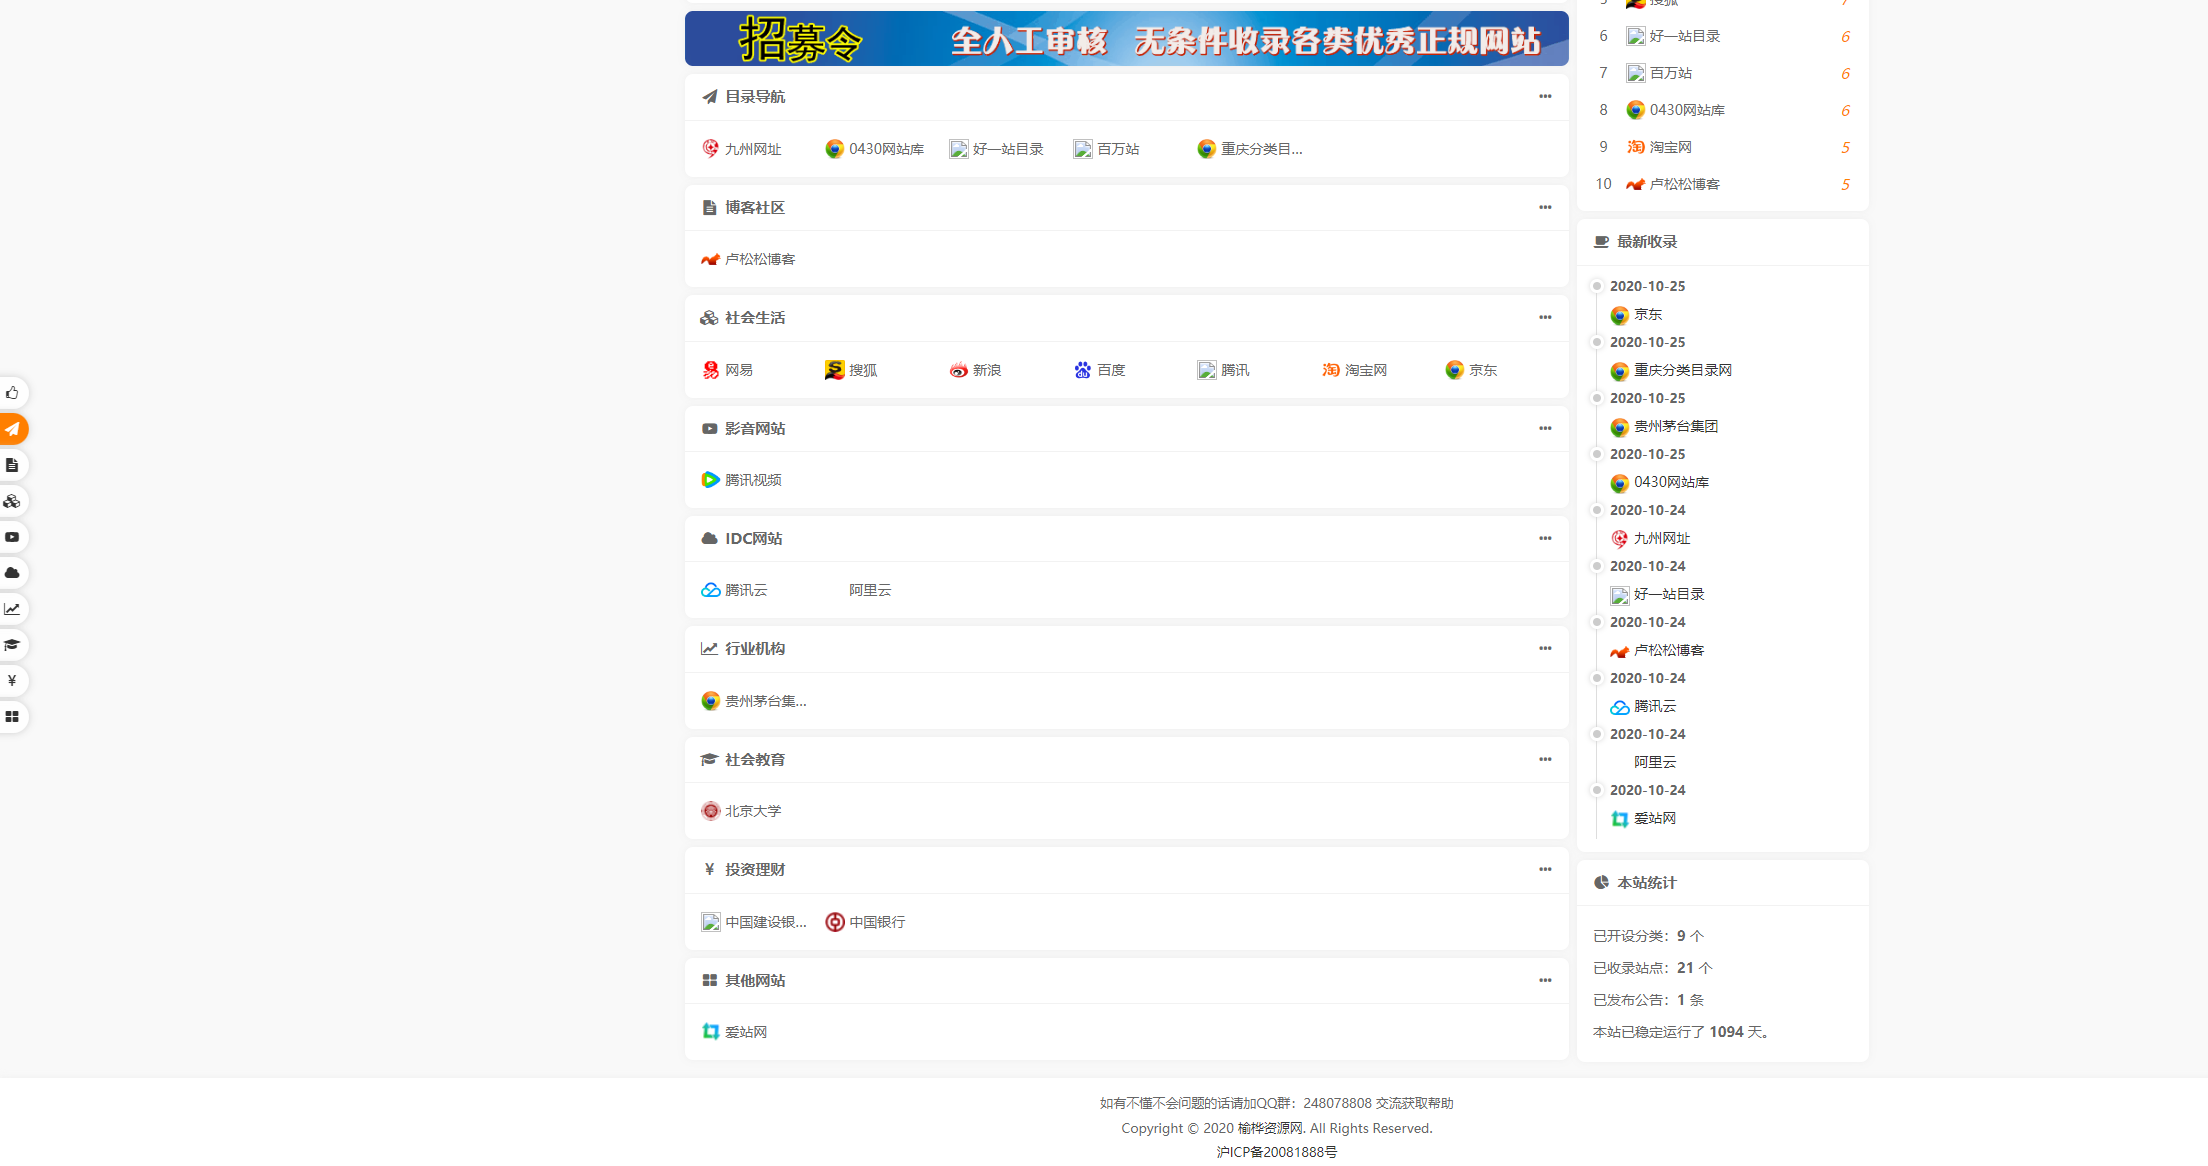Expand more options for 行业机构
2208x1166 pixels.
pyautogui.click(x=1545, y=648)
